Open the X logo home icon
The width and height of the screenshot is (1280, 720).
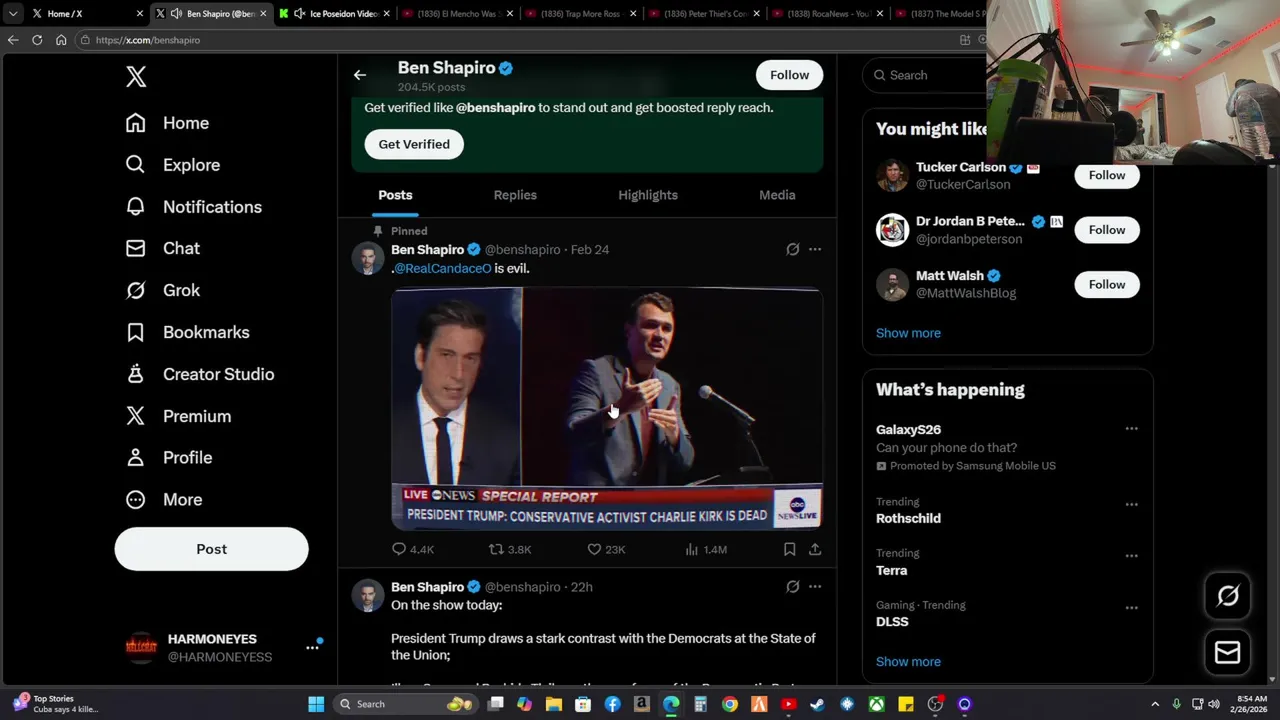pyautogui.click(x=136, y=77)
